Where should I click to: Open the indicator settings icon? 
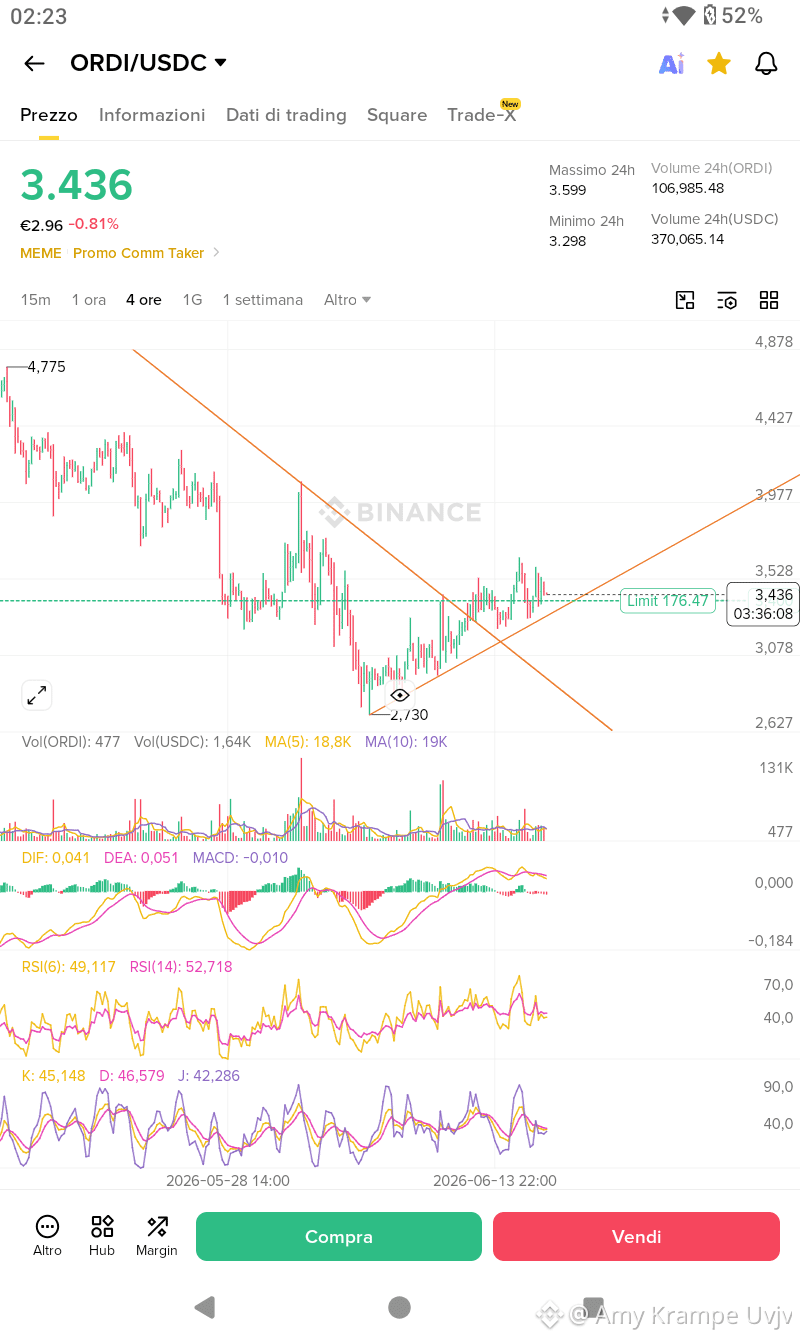727,300
